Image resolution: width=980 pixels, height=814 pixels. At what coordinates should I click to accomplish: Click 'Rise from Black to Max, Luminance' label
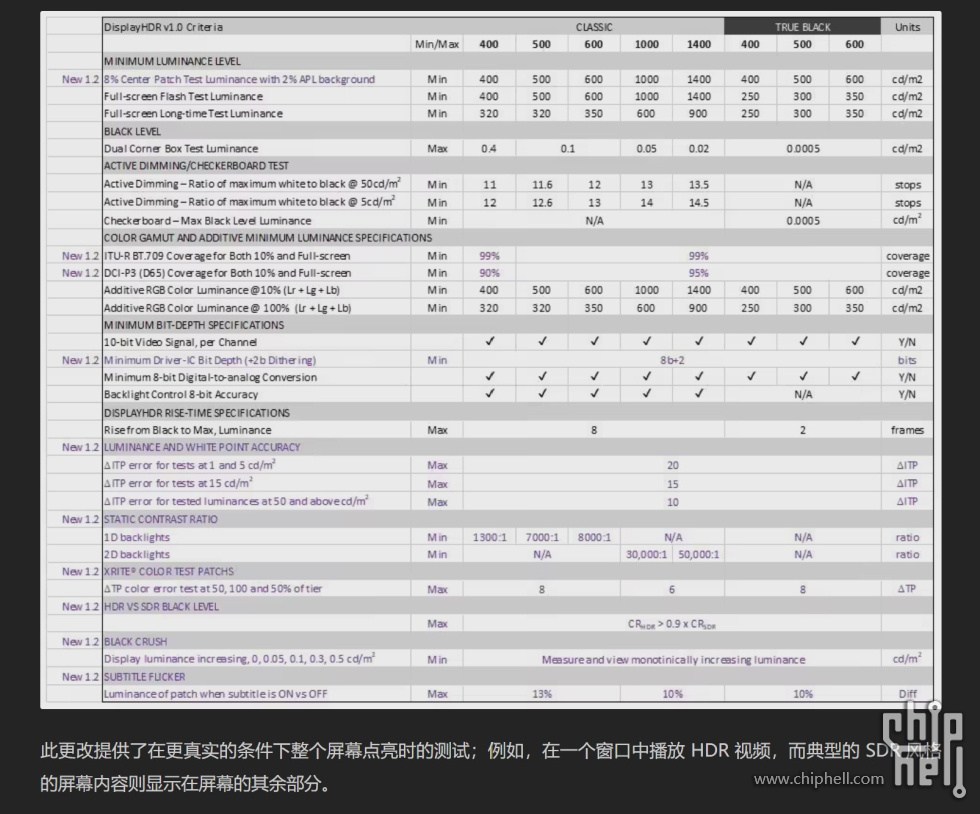click(188, 430)
